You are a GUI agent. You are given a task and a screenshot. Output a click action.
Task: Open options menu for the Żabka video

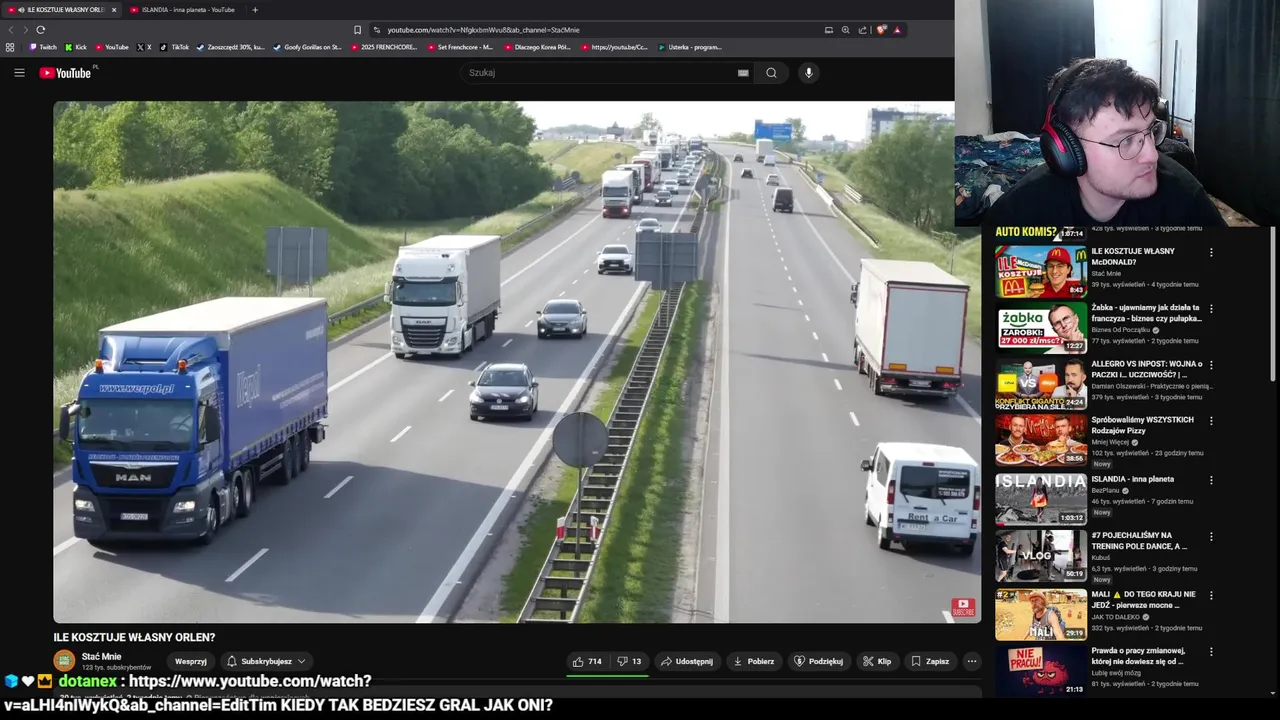[1211, 309]
